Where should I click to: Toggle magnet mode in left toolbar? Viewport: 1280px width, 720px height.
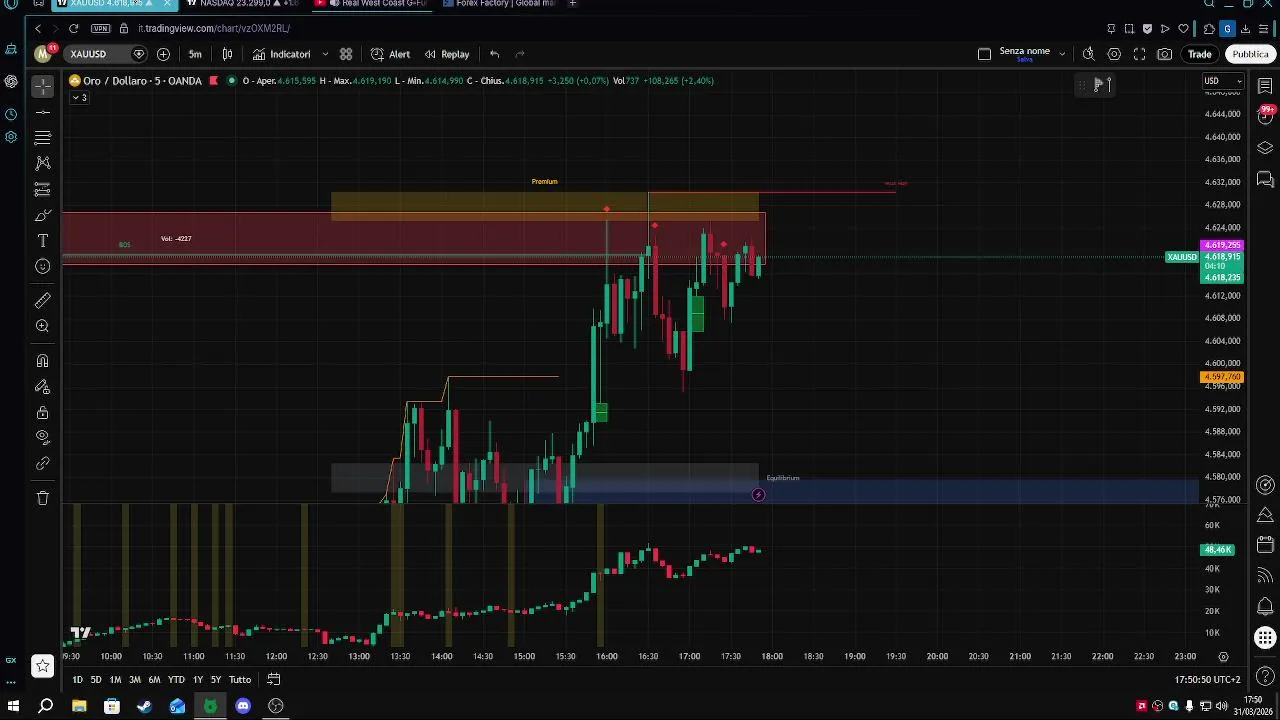[42, 361]
